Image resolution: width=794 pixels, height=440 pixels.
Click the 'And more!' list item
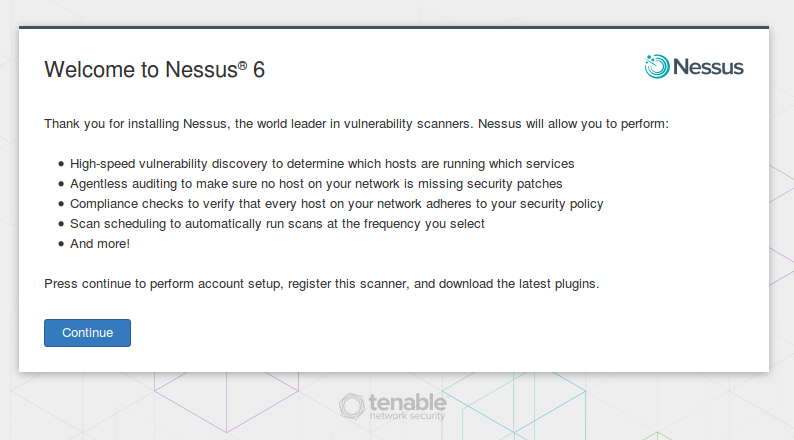coord(100,244)
